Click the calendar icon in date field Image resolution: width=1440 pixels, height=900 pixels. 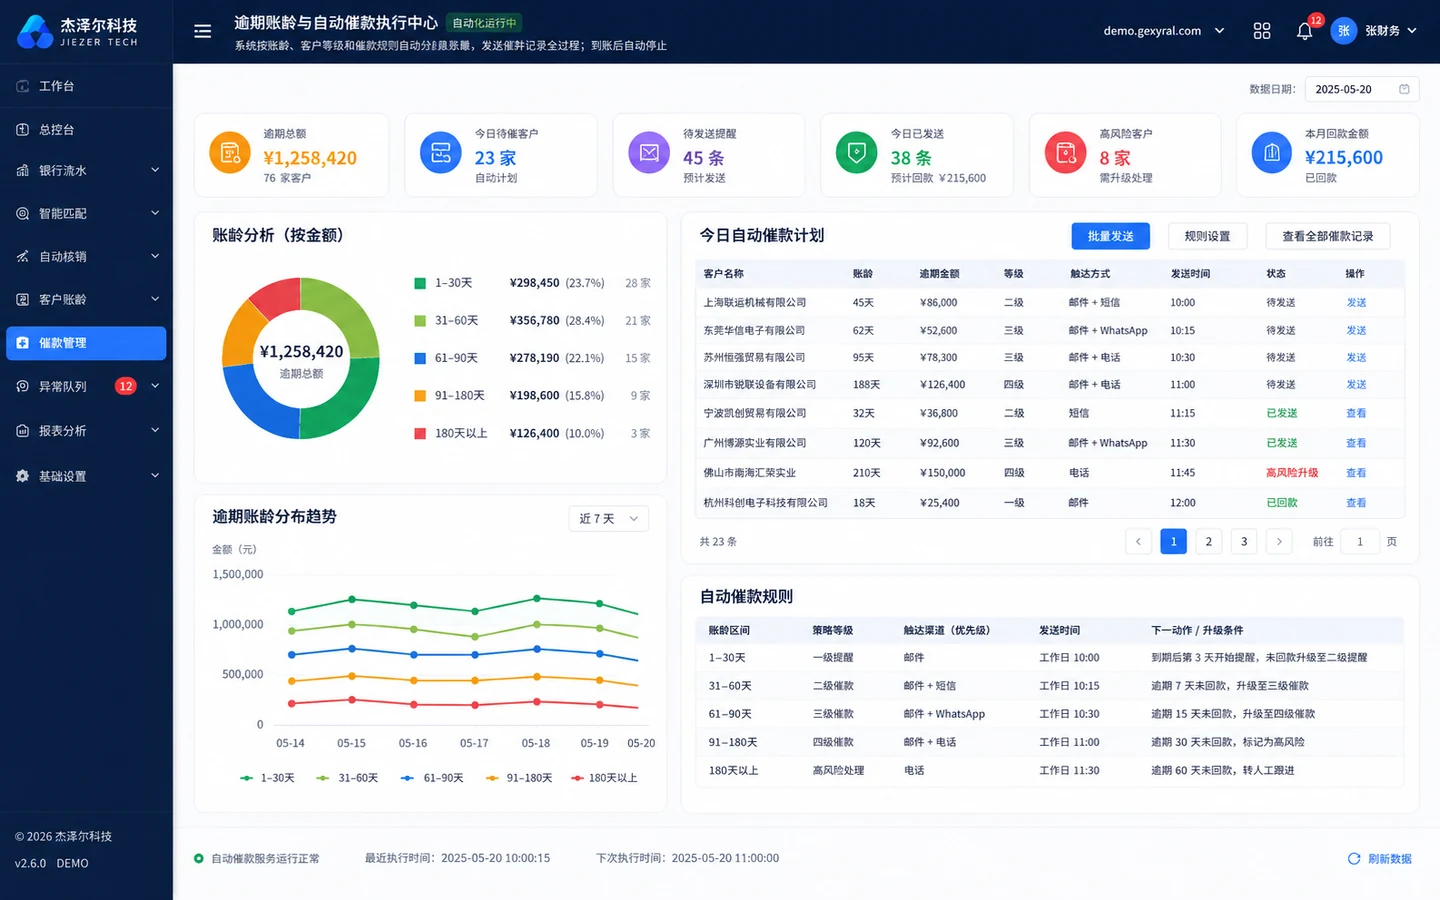click(x=1404, y=89)
